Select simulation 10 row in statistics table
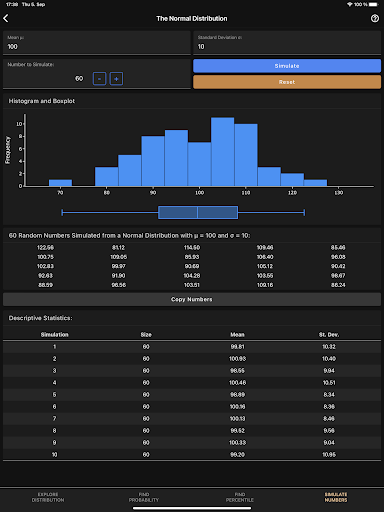 [x=192, y=455]
